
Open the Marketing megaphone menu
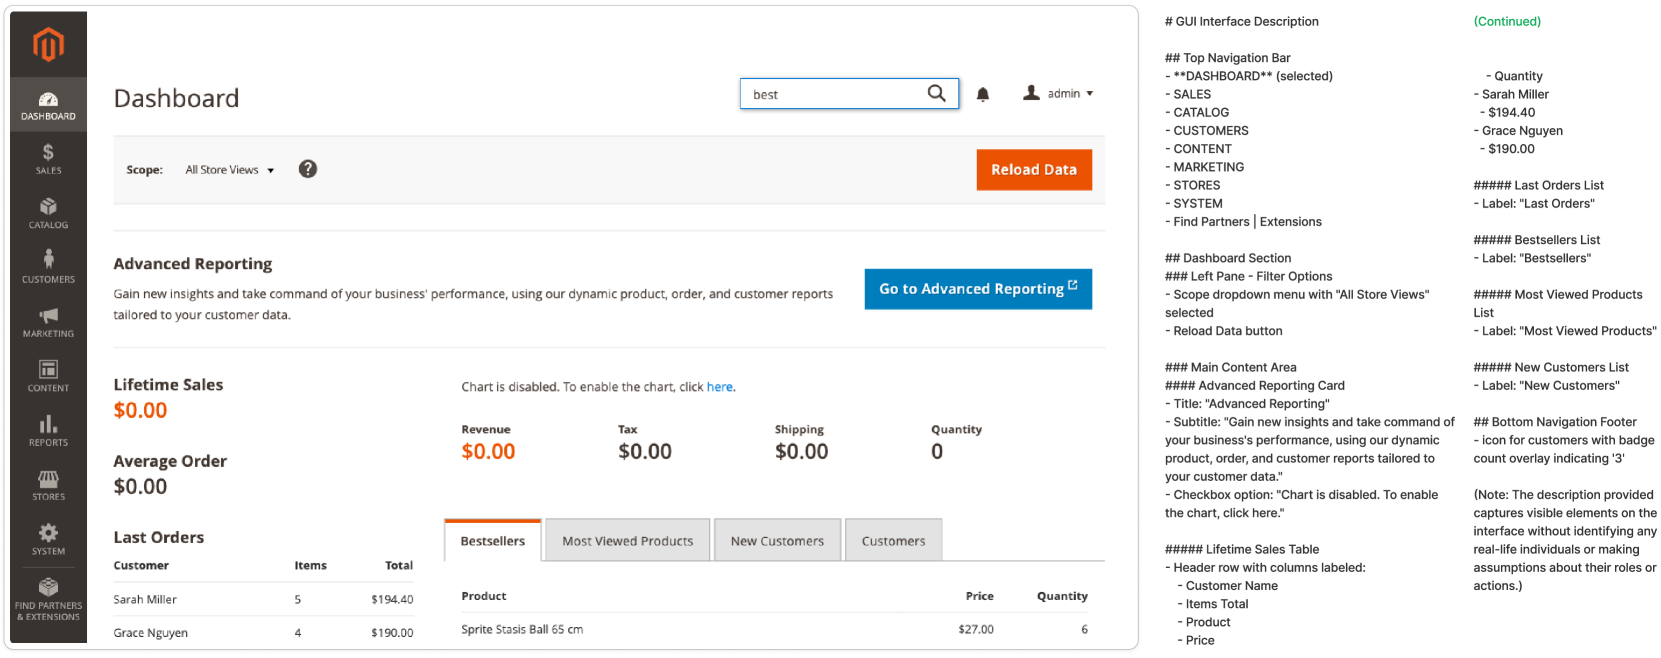48,321
